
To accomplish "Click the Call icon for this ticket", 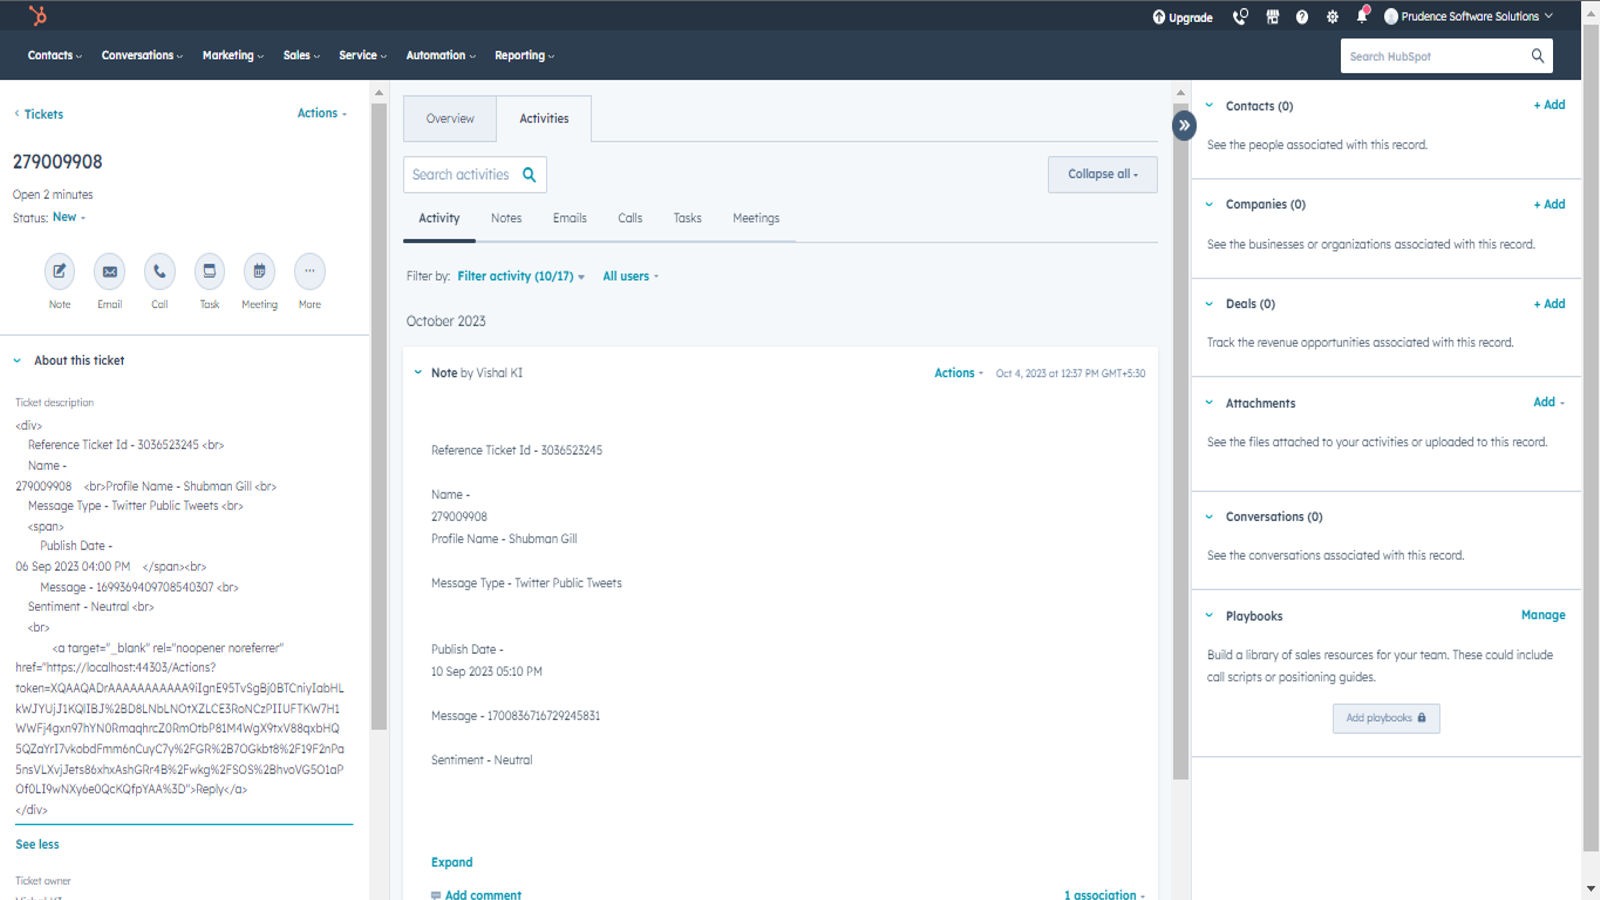I will pos(159,271).
